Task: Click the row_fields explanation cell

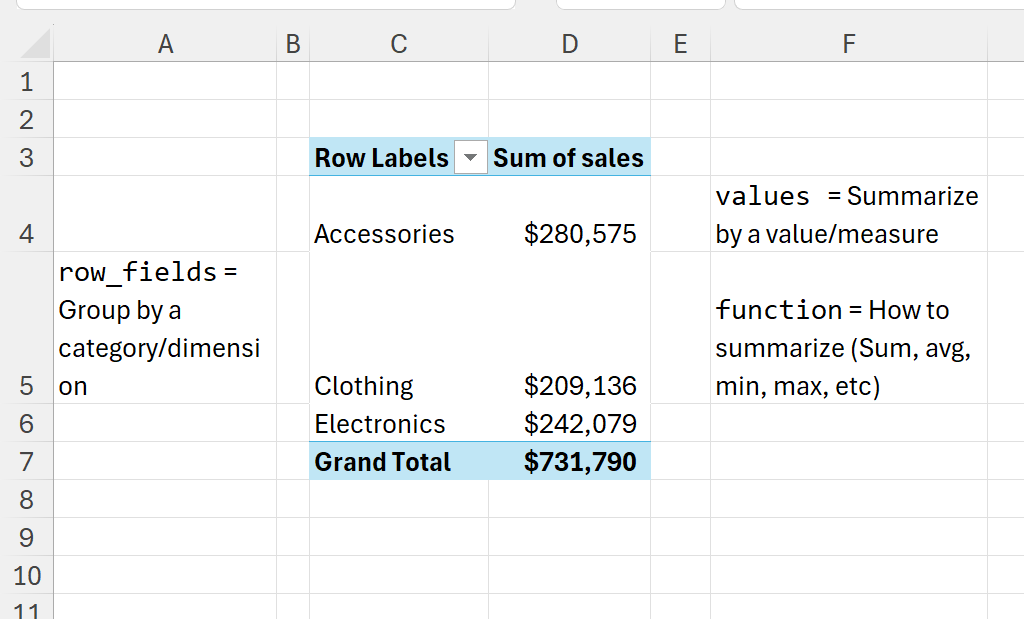Action: tap(160, 328)
